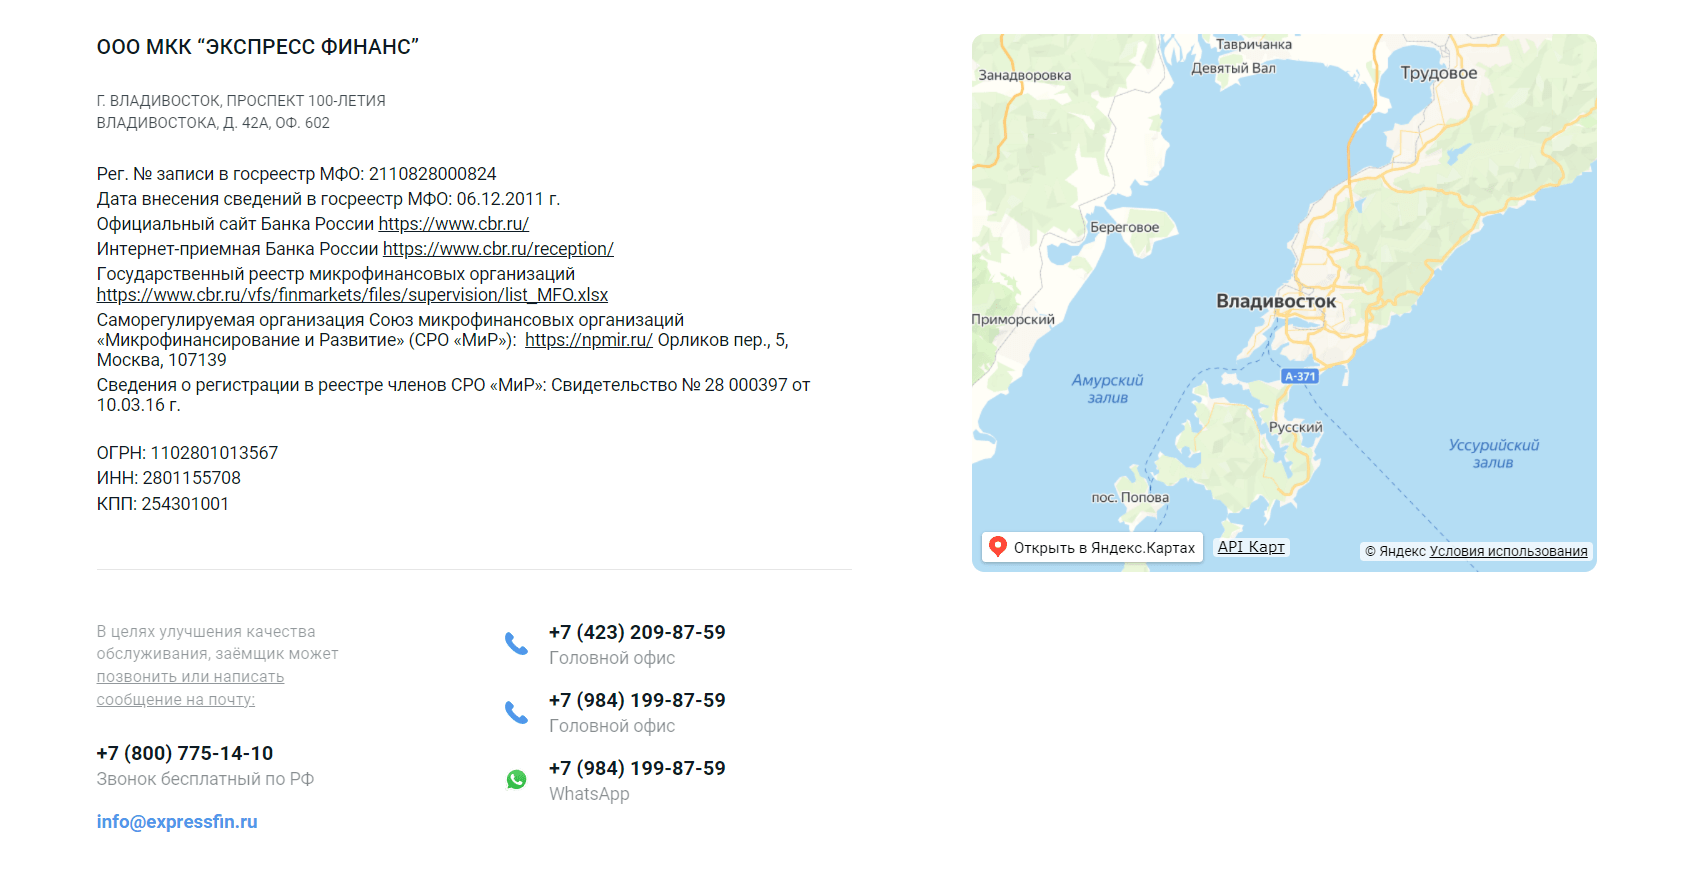This screenshot has width=1691, height=886.
Task: Open the API Карт link
Action: [x=1250, y=547]
